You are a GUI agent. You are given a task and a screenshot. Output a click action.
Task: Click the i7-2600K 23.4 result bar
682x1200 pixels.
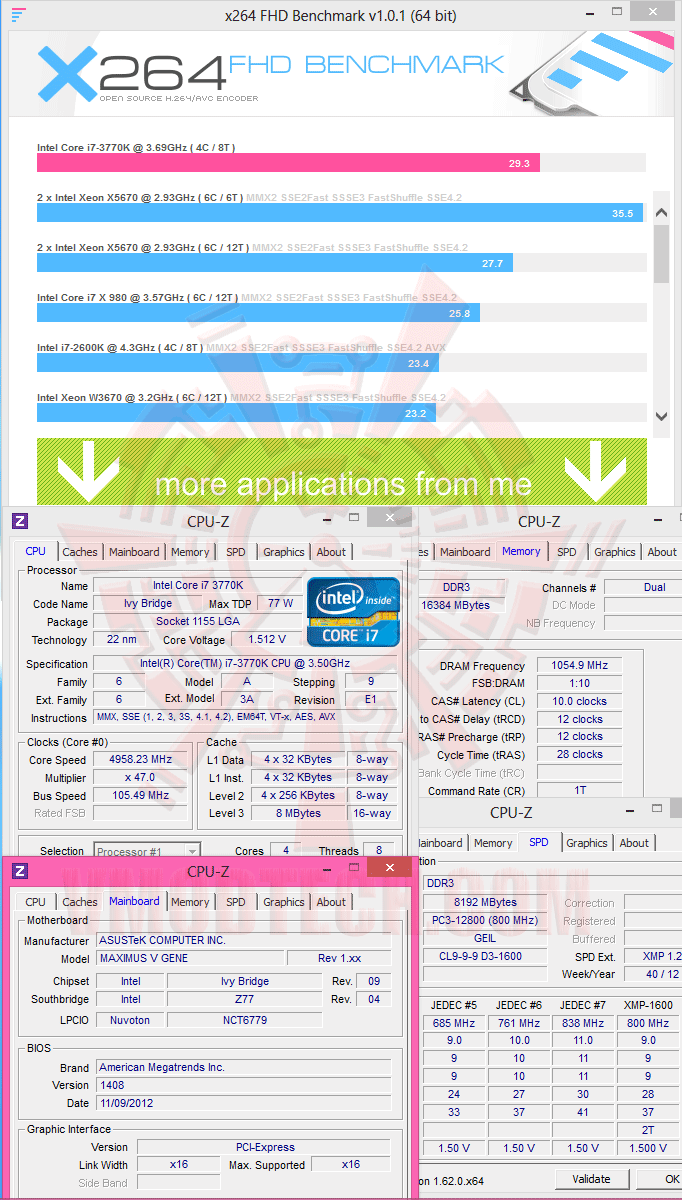coord(236,362)
